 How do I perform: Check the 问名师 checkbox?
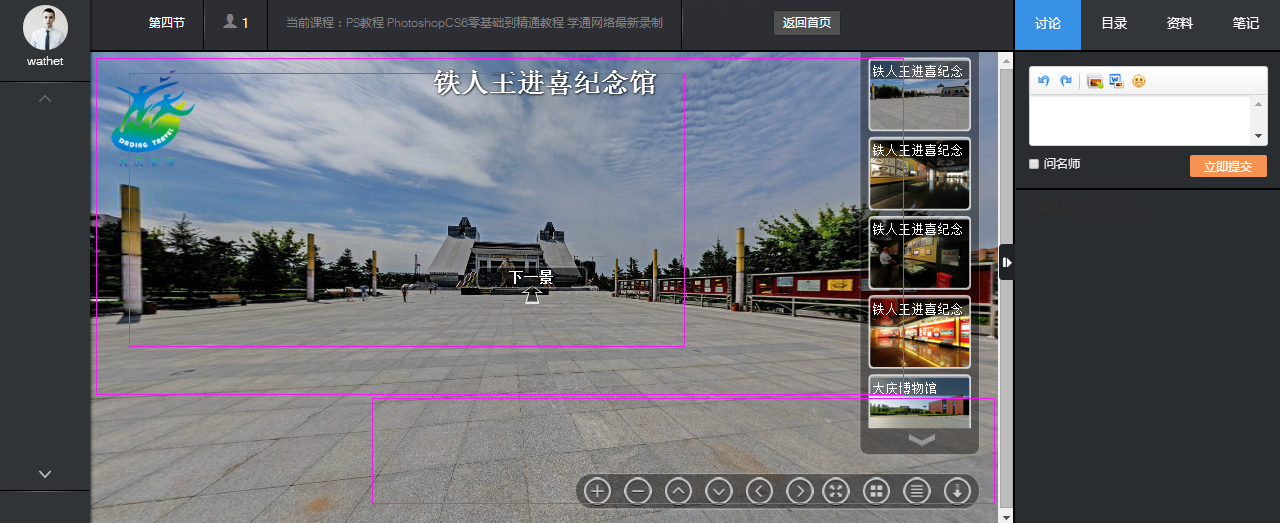click(x=1034, y=164)
